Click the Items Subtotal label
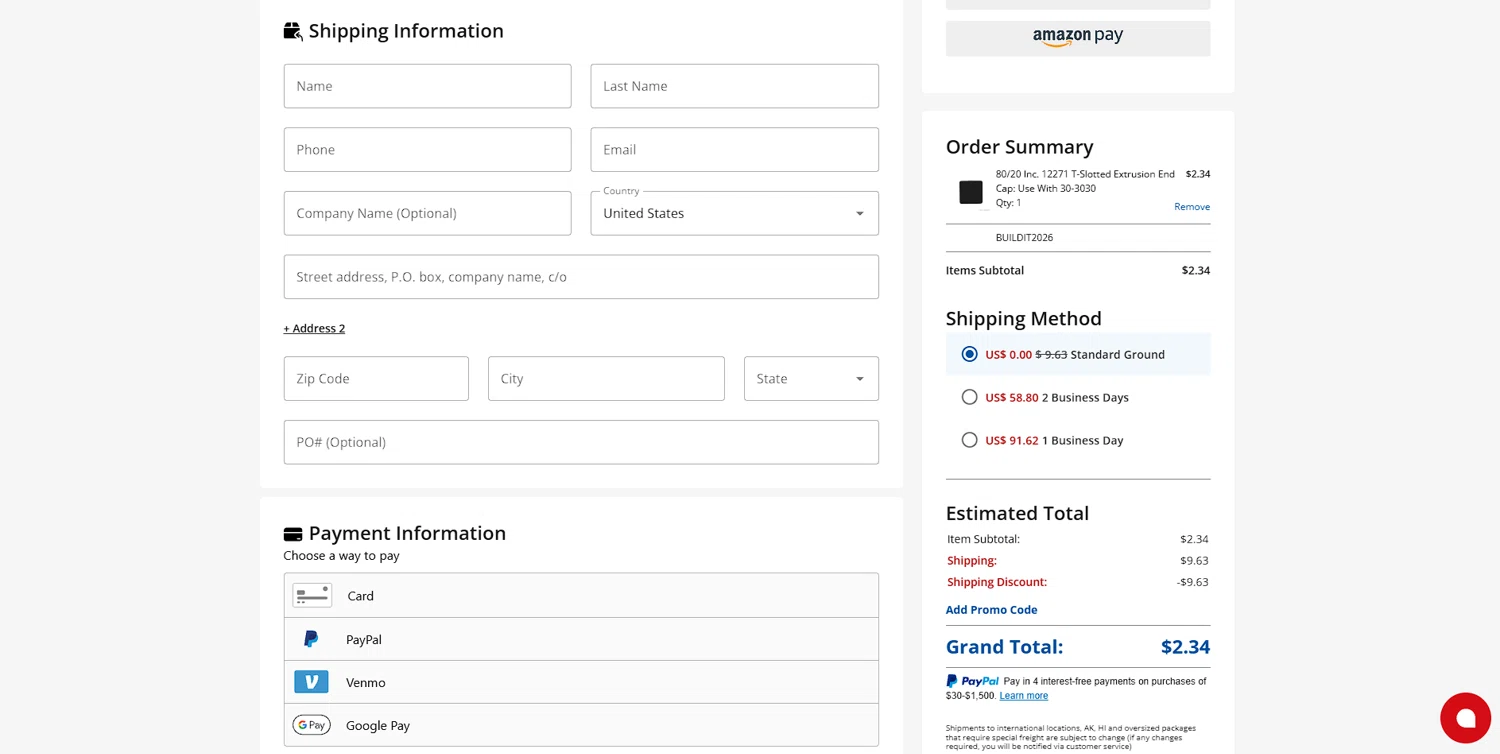1500x754 pixels. tap(985, 270)
